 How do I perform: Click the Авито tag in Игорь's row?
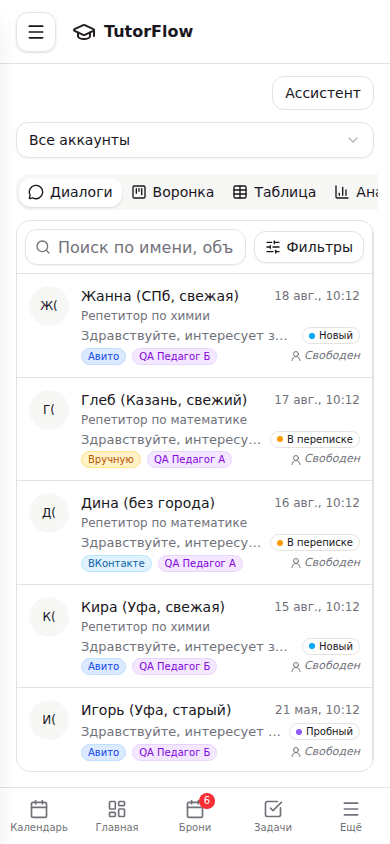point(103,752)
